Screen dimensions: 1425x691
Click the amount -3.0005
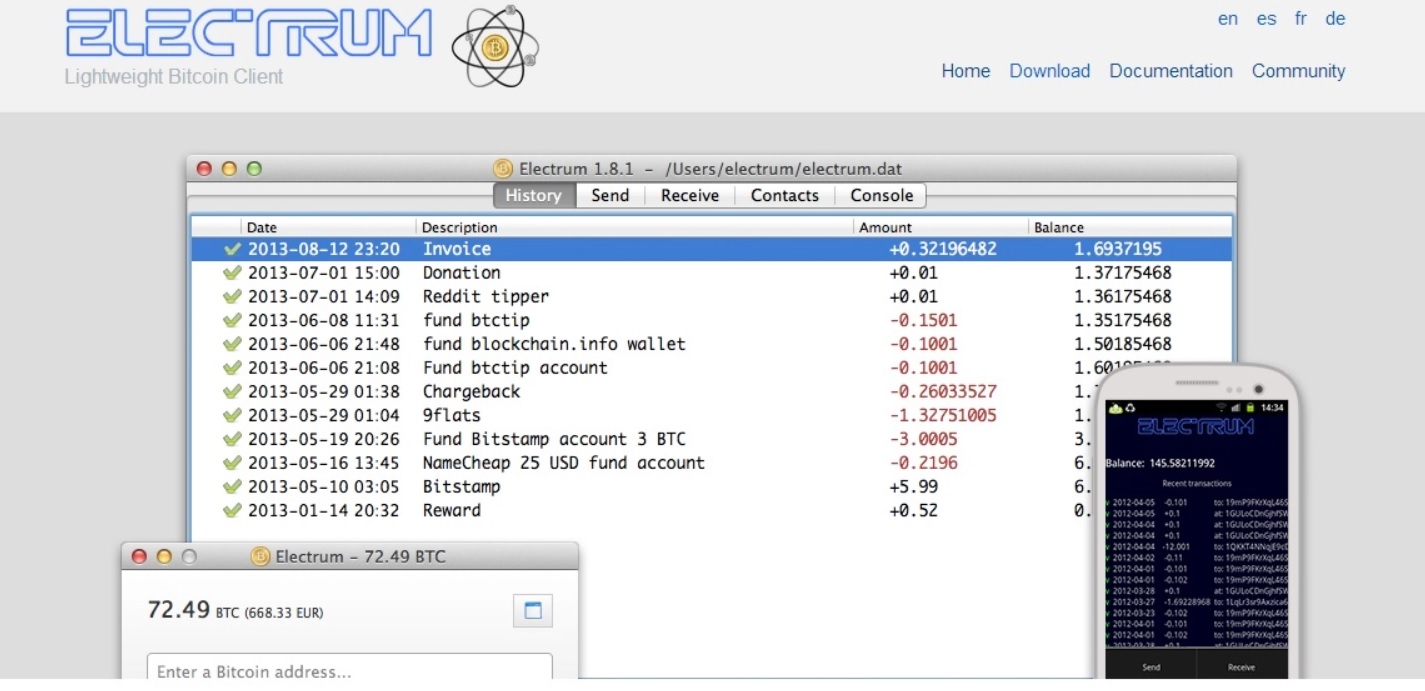pyautogui.click(x=923, y=439)
